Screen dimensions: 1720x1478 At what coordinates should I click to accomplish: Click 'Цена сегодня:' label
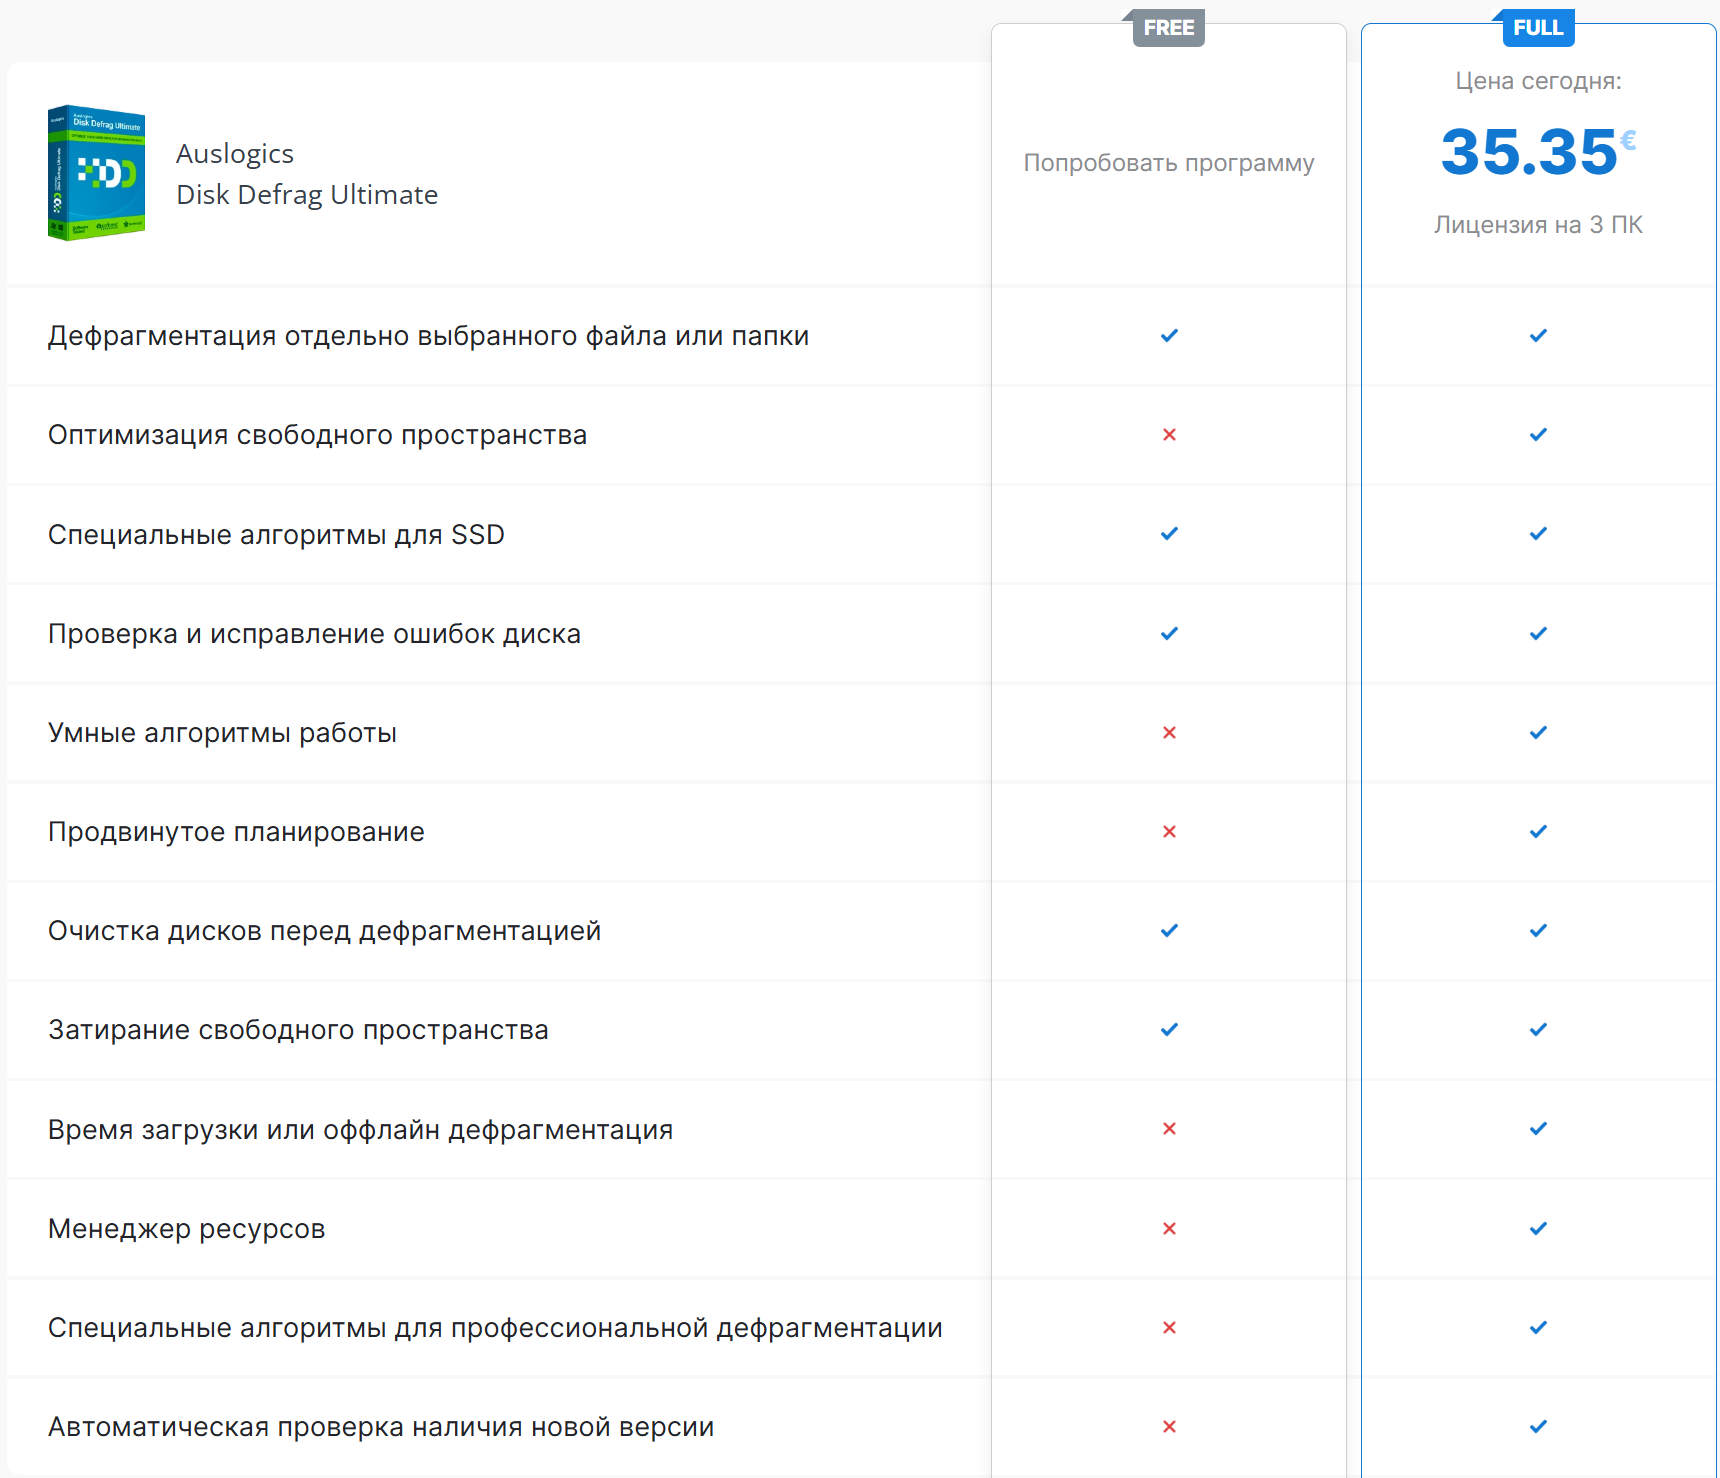1538,81
